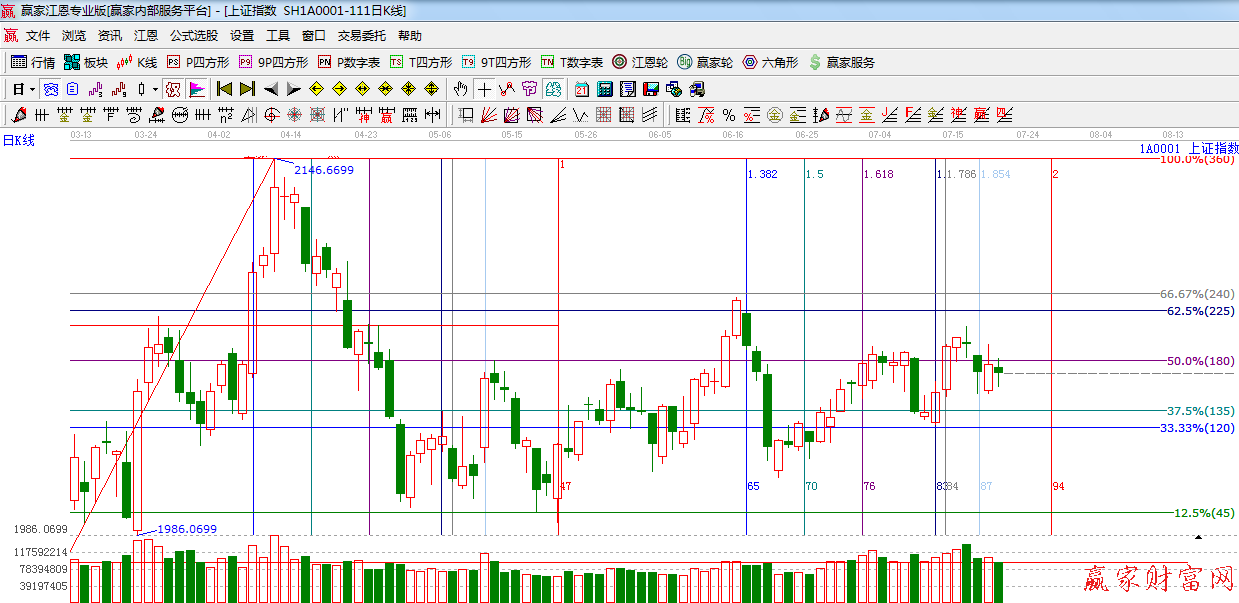Toggle the pink flag marker button
This screenshot has width=1239, height=603.
[197, 89]
